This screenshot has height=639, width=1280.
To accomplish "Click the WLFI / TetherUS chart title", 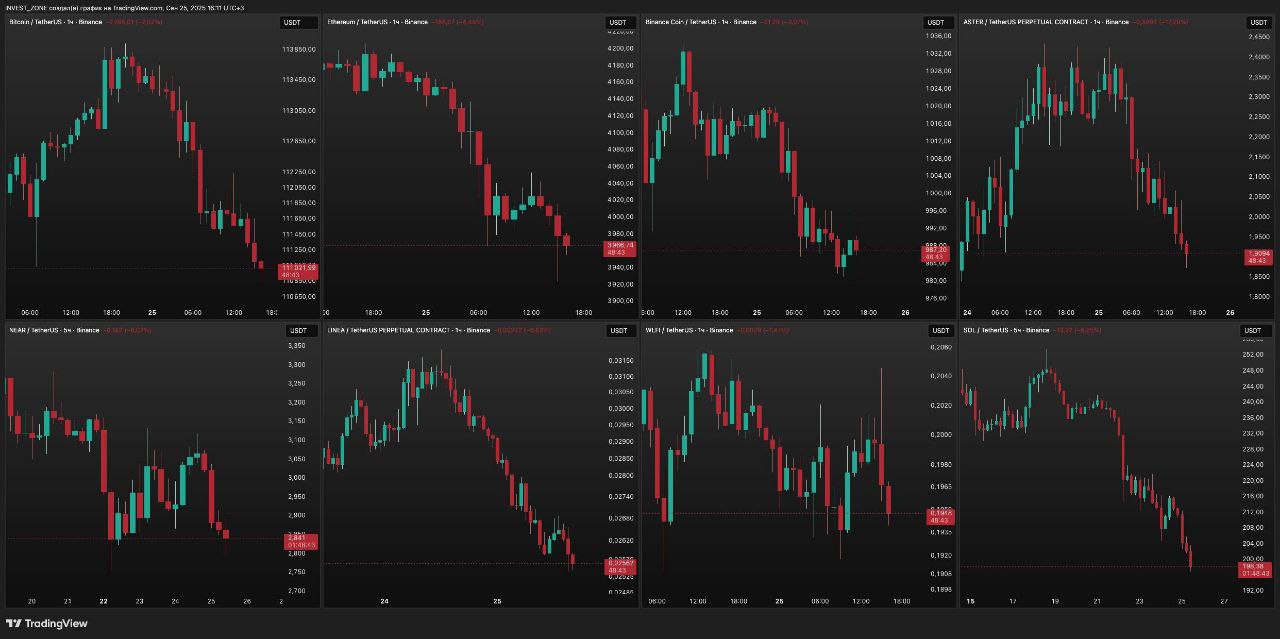I will [690, 329].
